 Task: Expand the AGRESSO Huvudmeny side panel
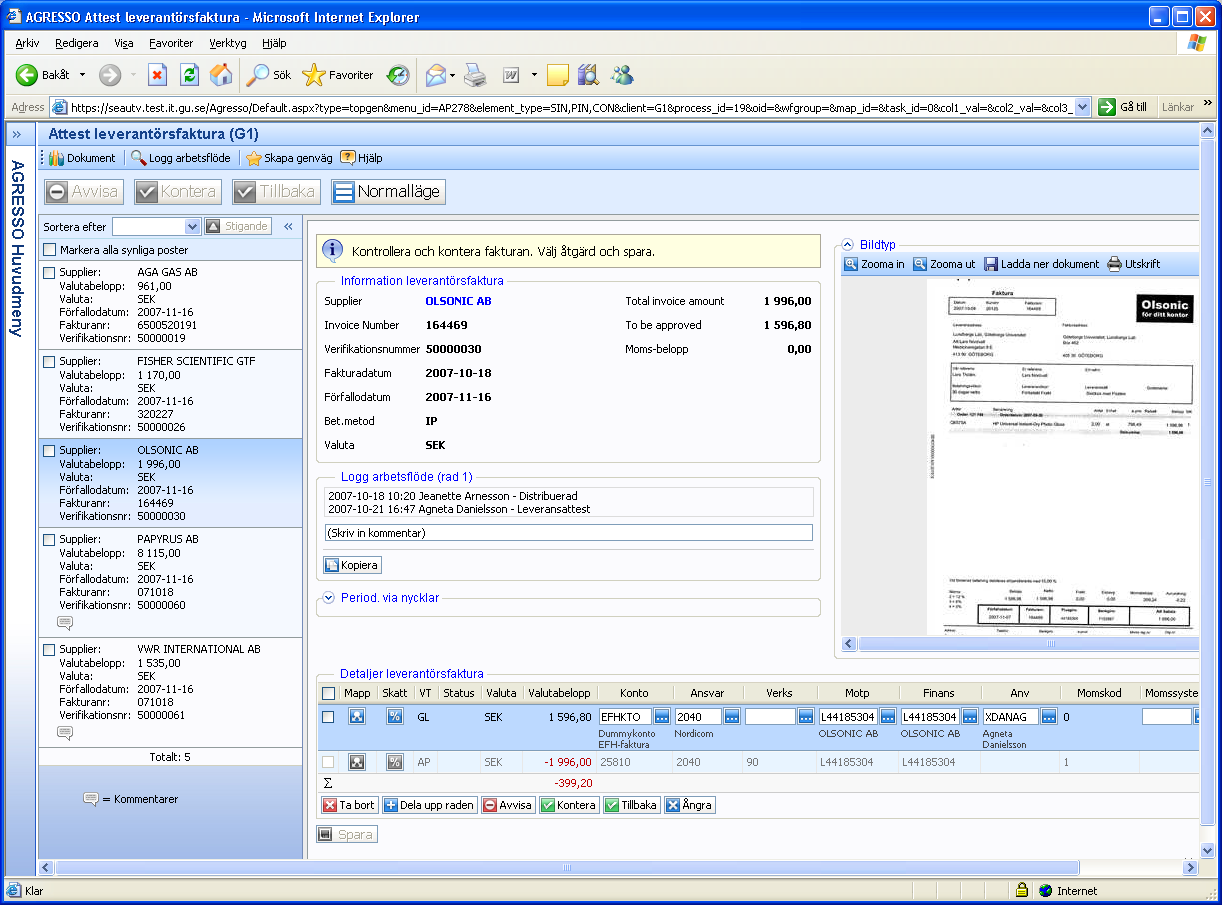pos(17,134)
